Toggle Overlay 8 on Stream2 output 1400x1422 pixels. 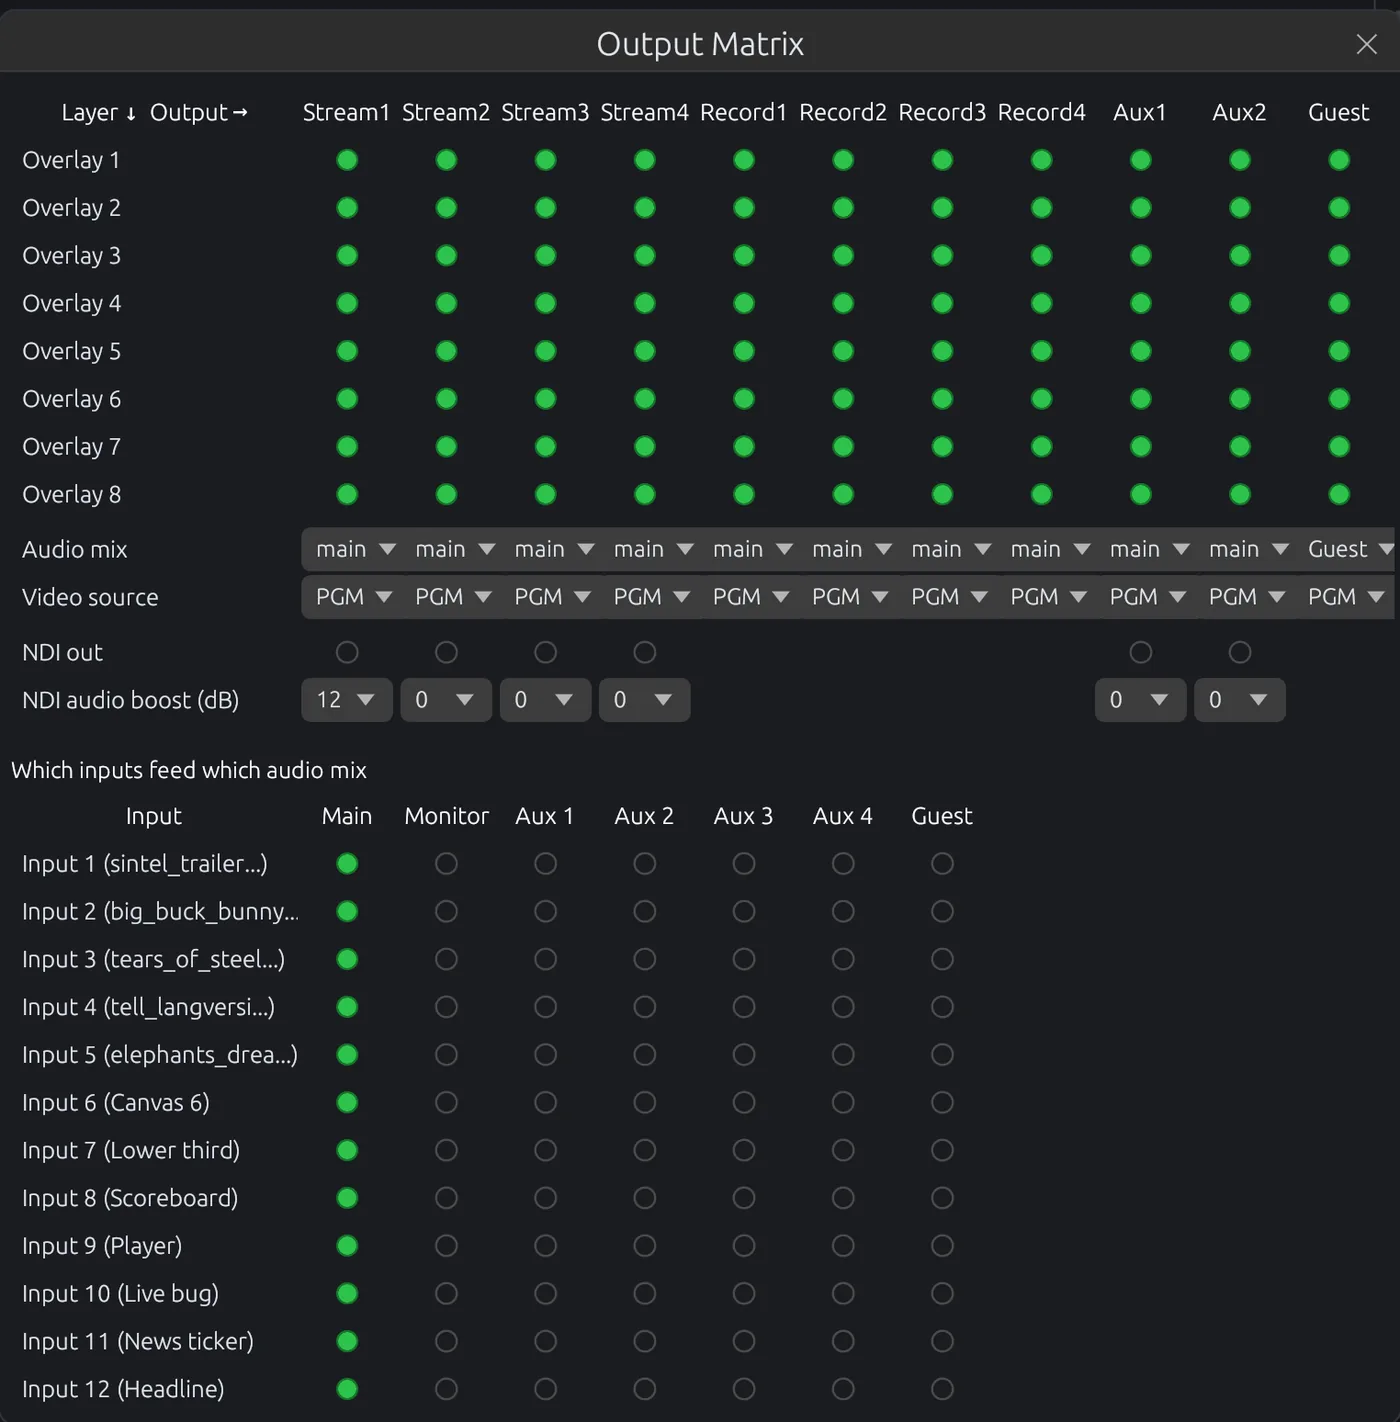[446, 494]
